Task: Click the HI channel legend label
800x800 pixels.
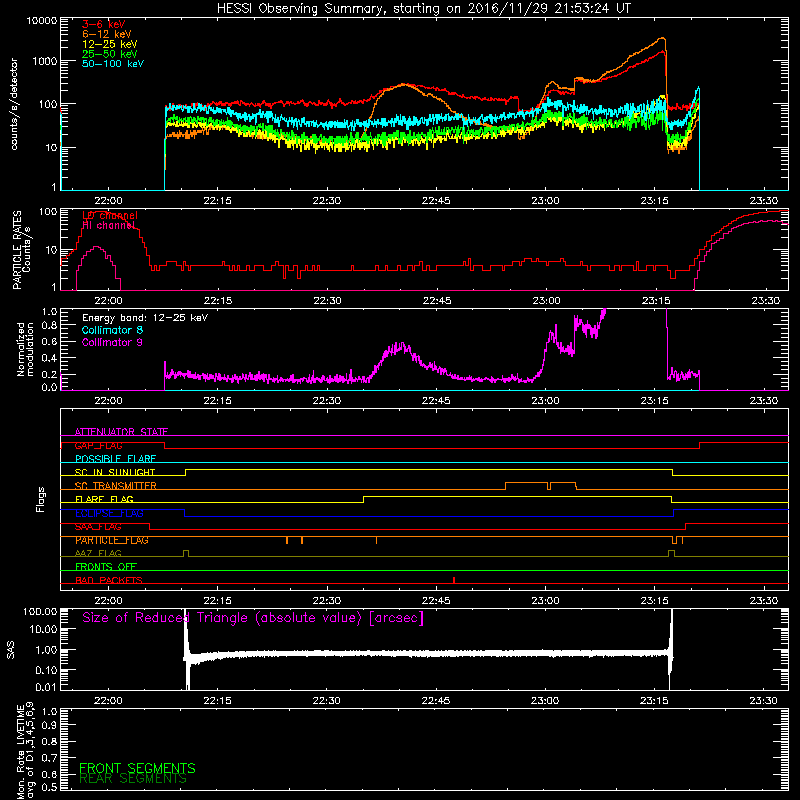Action: coord(108,225)
